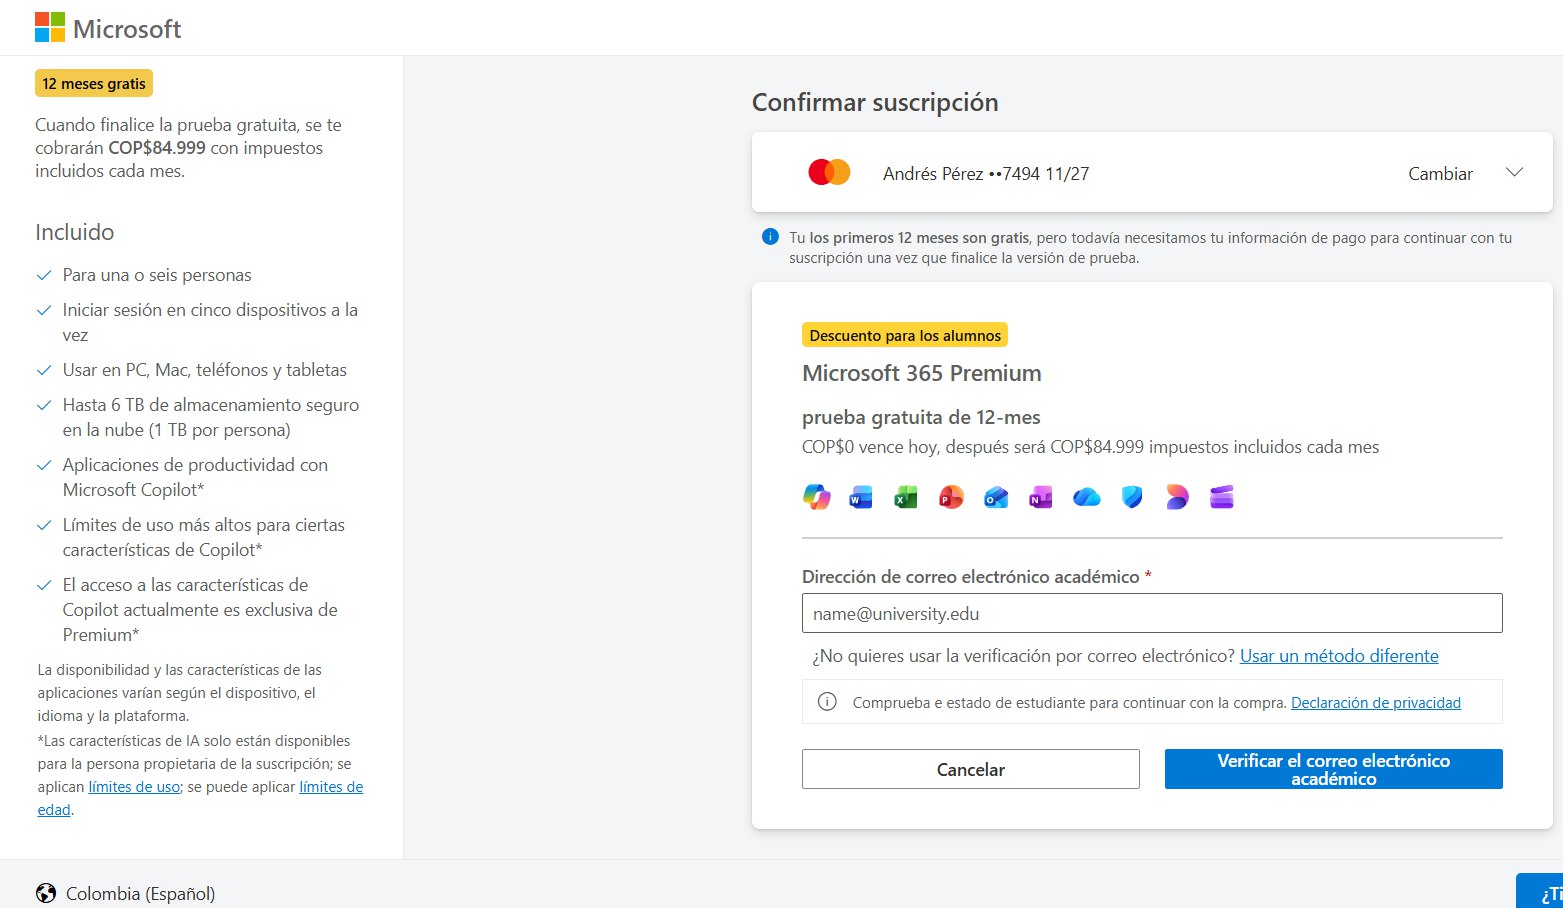Click the PowerPoint app icon
Viewport: 1563px width, 908px height.
coord(951,497)
